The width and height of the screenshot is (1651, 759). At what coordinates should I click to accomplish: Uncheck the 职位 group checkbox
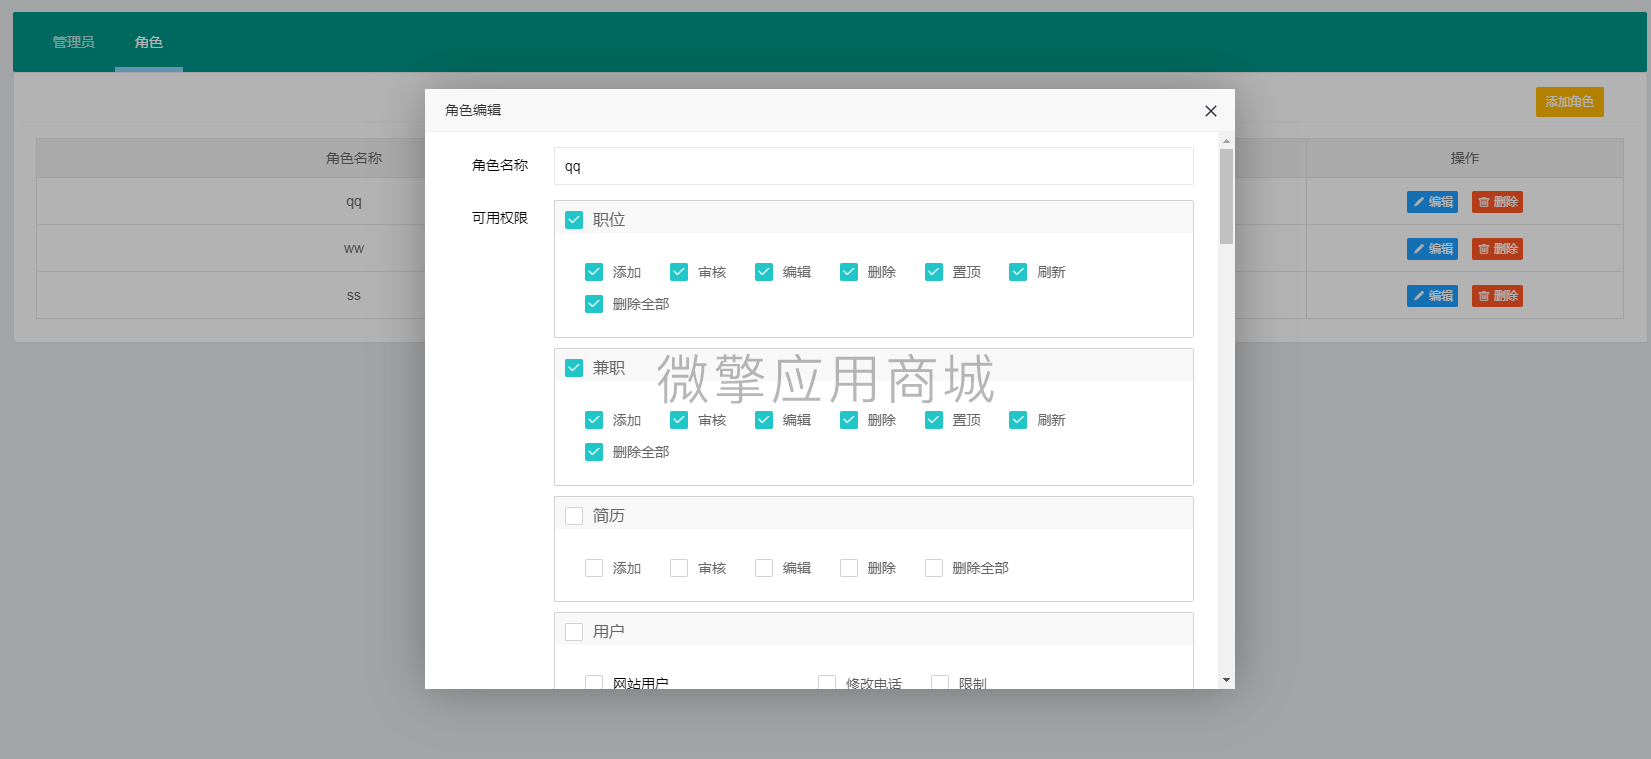point(574,220)
